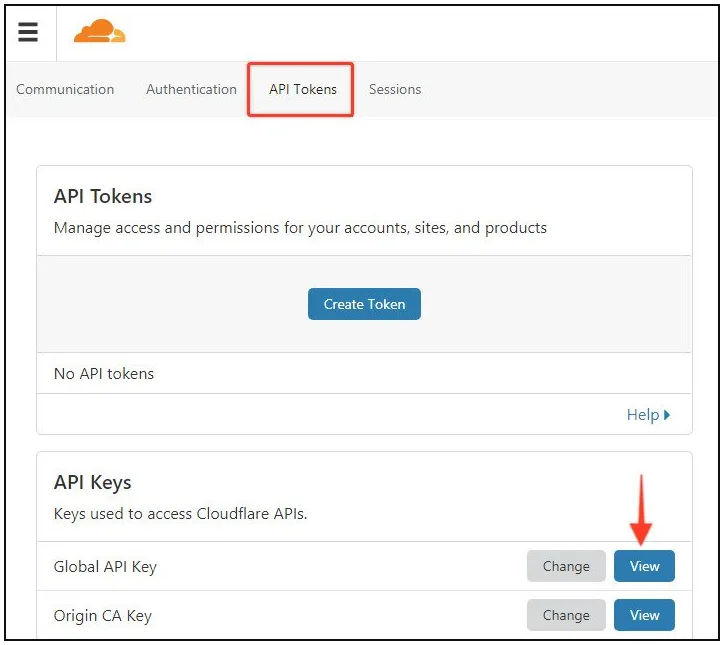Click the 'Global API Key' label
This screenshot has height=645, width=725.
[x=105, y=567]
